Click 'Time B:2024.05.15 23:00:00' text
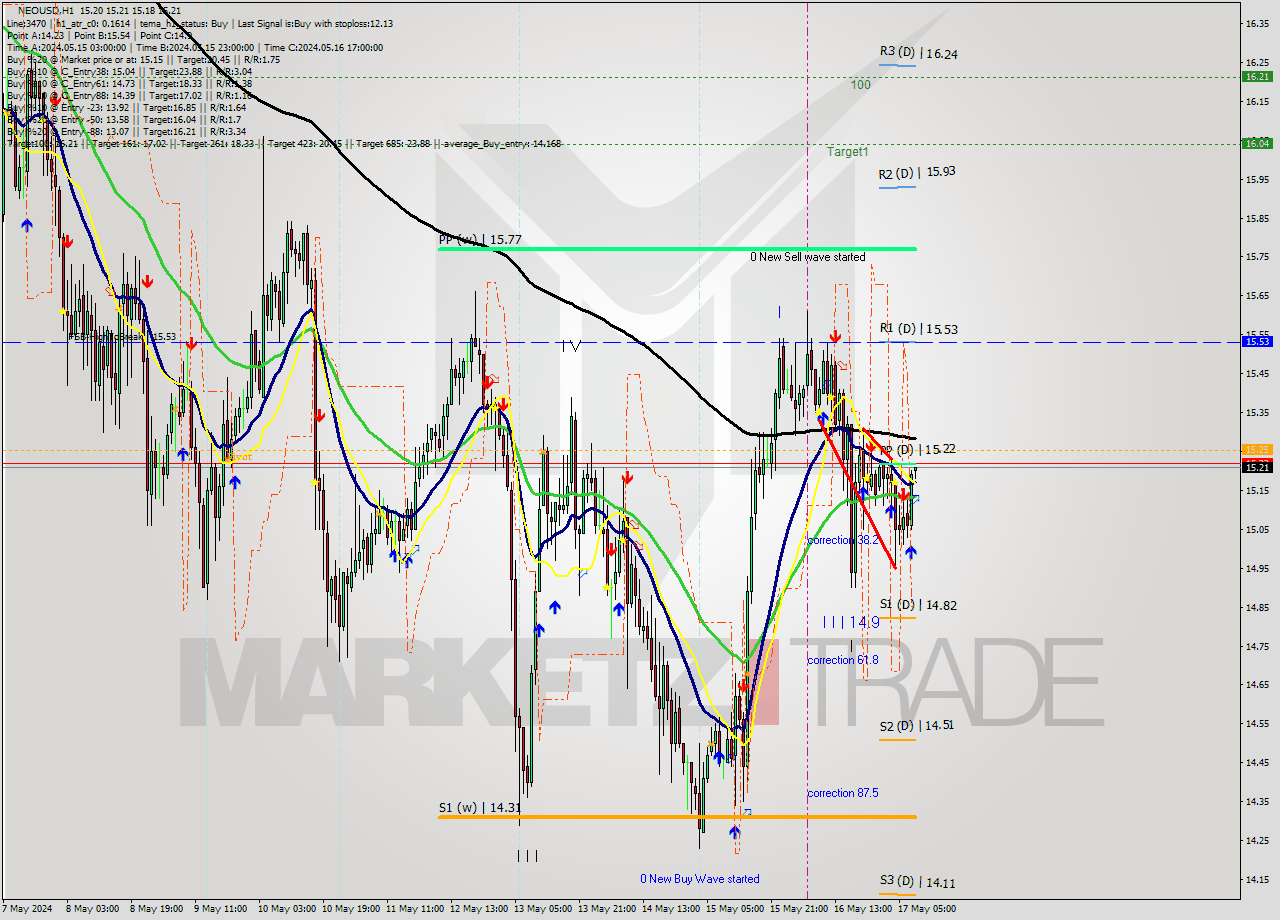This screenshot has height=920, width=1280. [x=194, y=47]
